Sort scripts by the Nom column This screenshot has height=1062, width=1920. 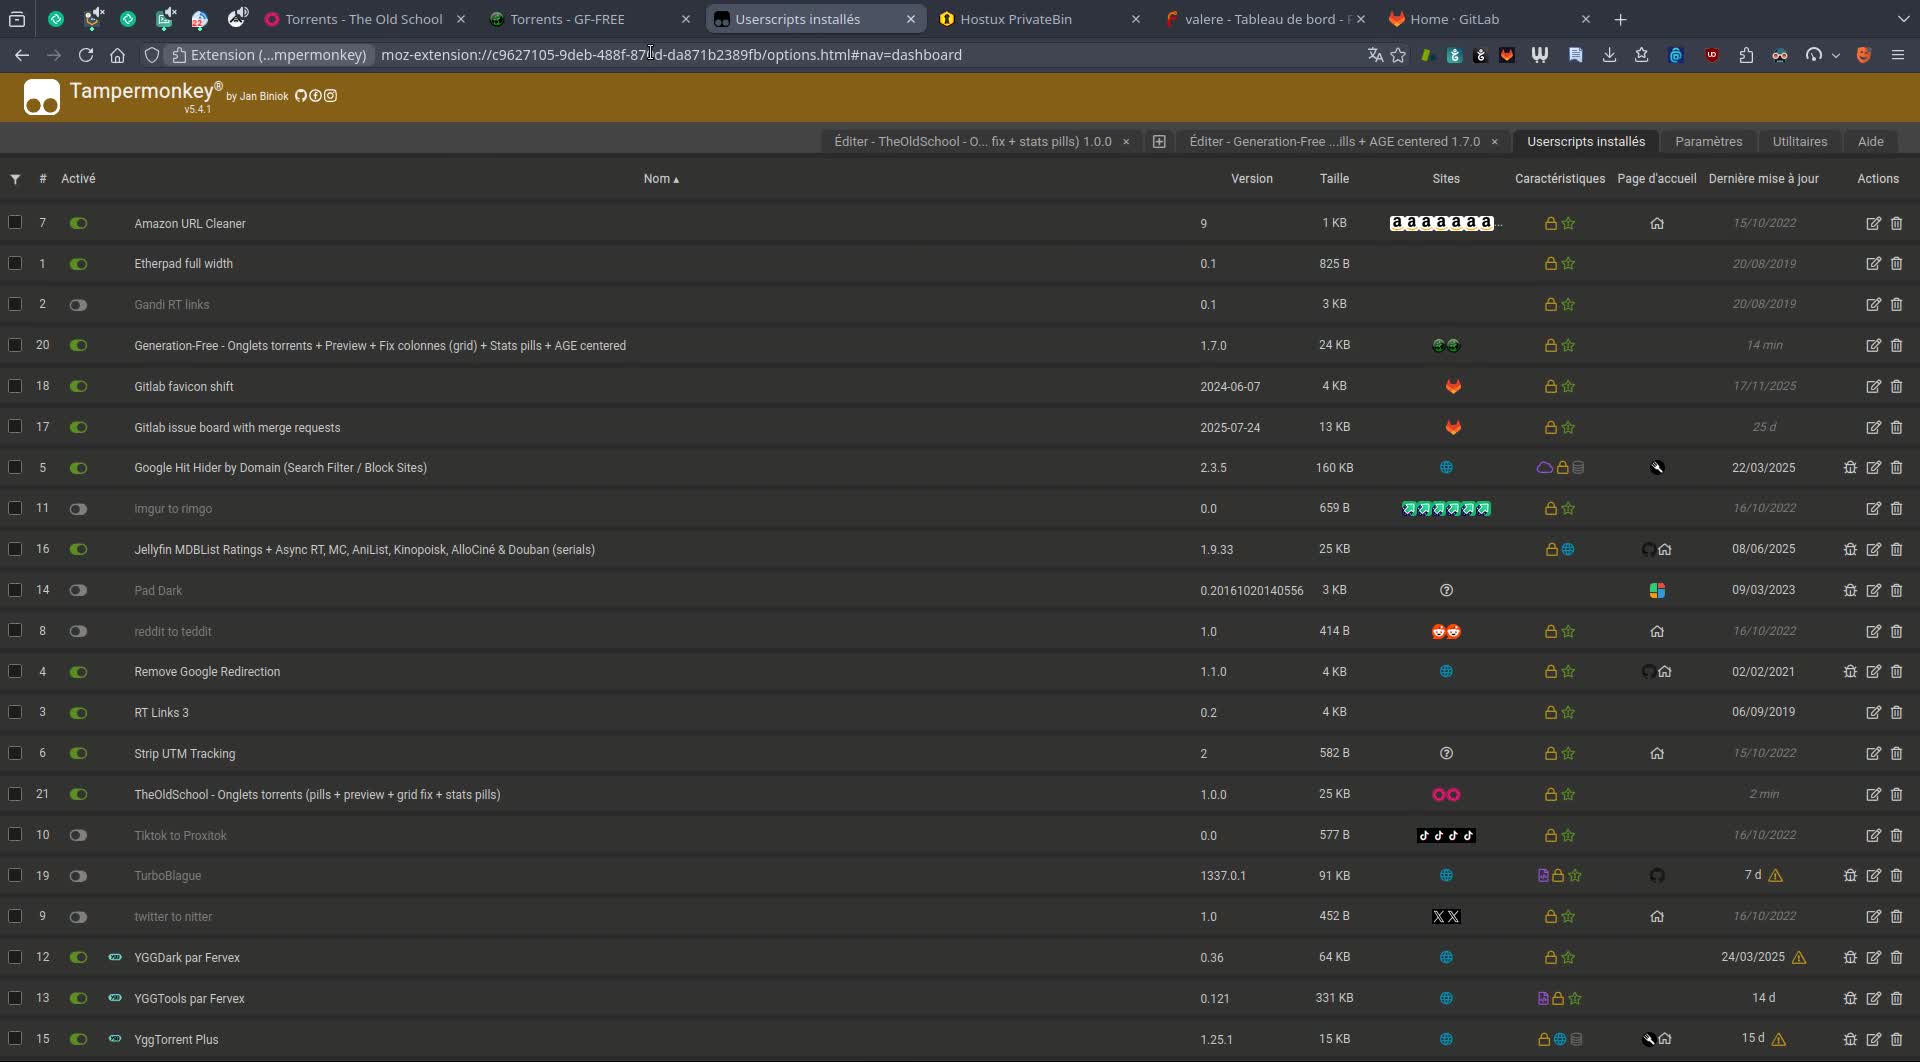point(661,179)
